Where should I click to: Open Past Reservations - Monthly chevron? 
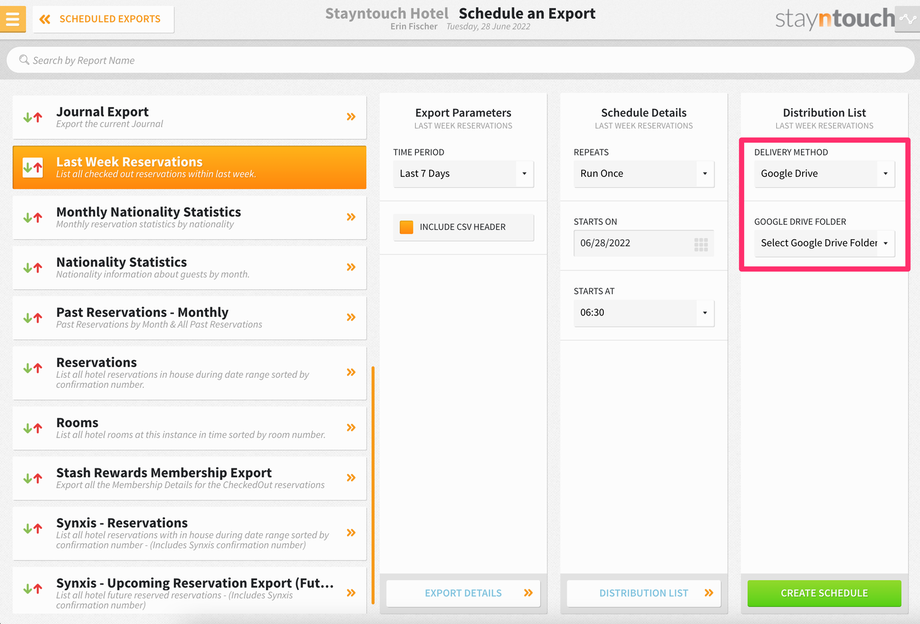(351, 317)
